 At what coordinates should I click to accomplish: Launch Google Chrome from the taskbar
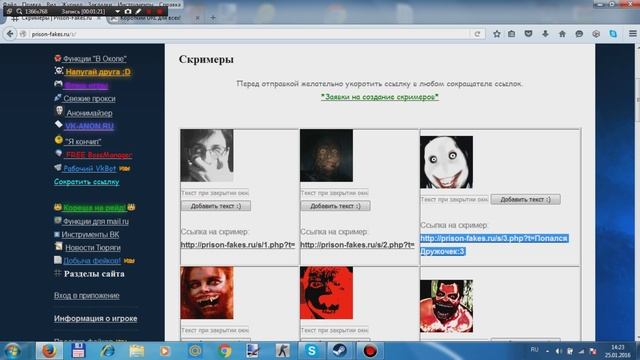click(x=224, y=351)
